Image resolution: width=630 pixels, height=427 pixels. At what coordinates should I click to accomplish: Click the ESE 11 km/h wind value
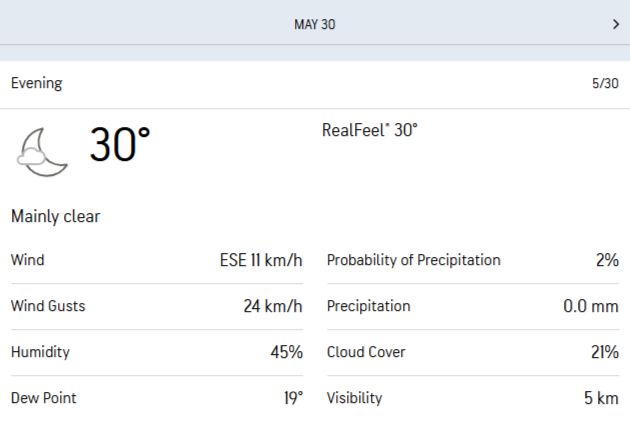click(x=261, y=260)
